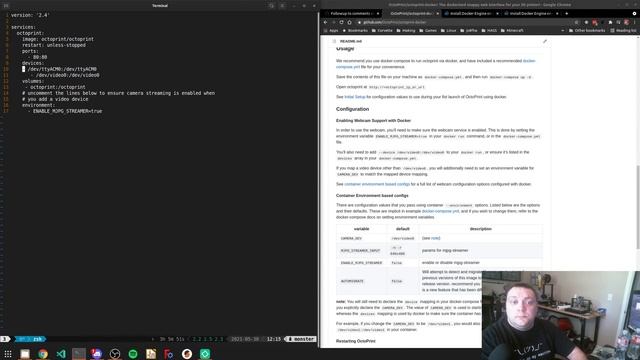The width and height of the screenshot is (640, 360).
Task: Launch Google Chrome from the dock
Action: pyautogui.click(x=43, y=354)
